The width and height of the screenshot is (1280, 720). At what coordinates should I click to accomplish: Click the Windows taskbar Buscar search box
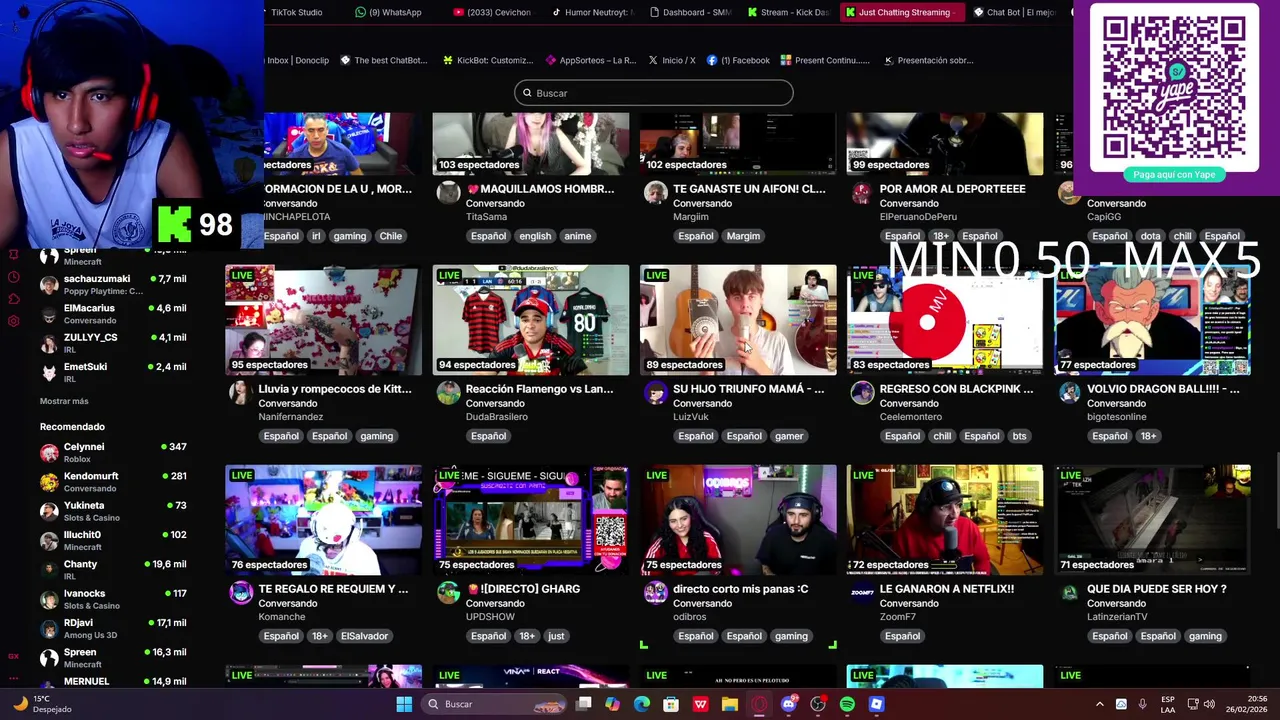point(496,704)
